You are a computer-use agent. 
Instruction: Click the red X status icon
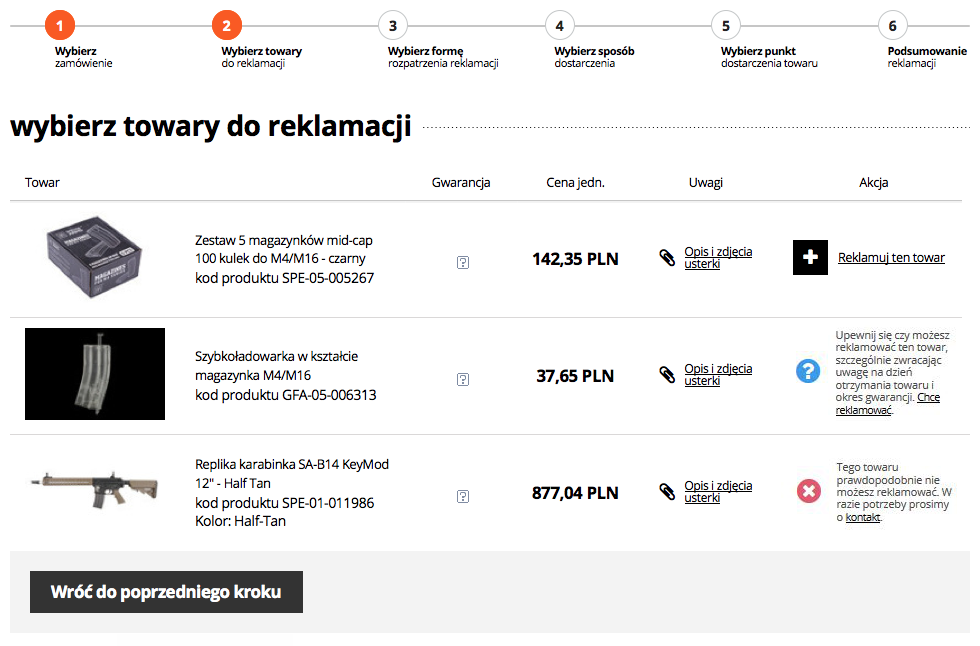(x=808, y=491)
